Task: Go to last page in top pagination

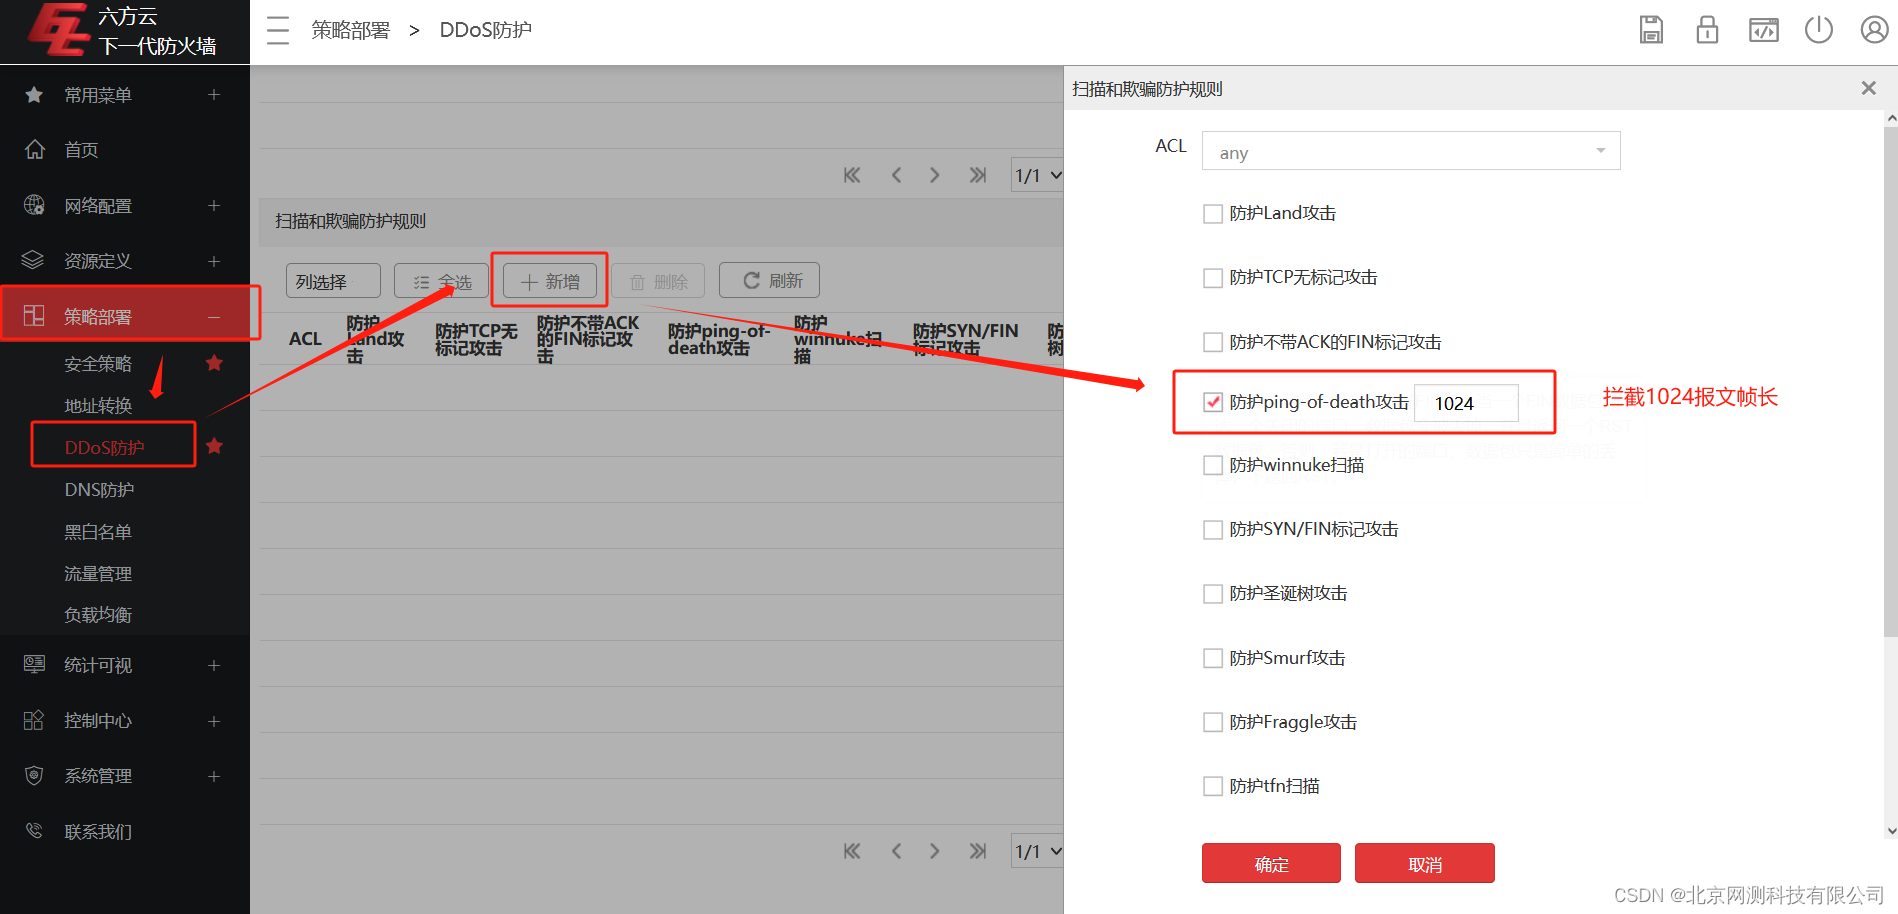Action: (978, 175)
